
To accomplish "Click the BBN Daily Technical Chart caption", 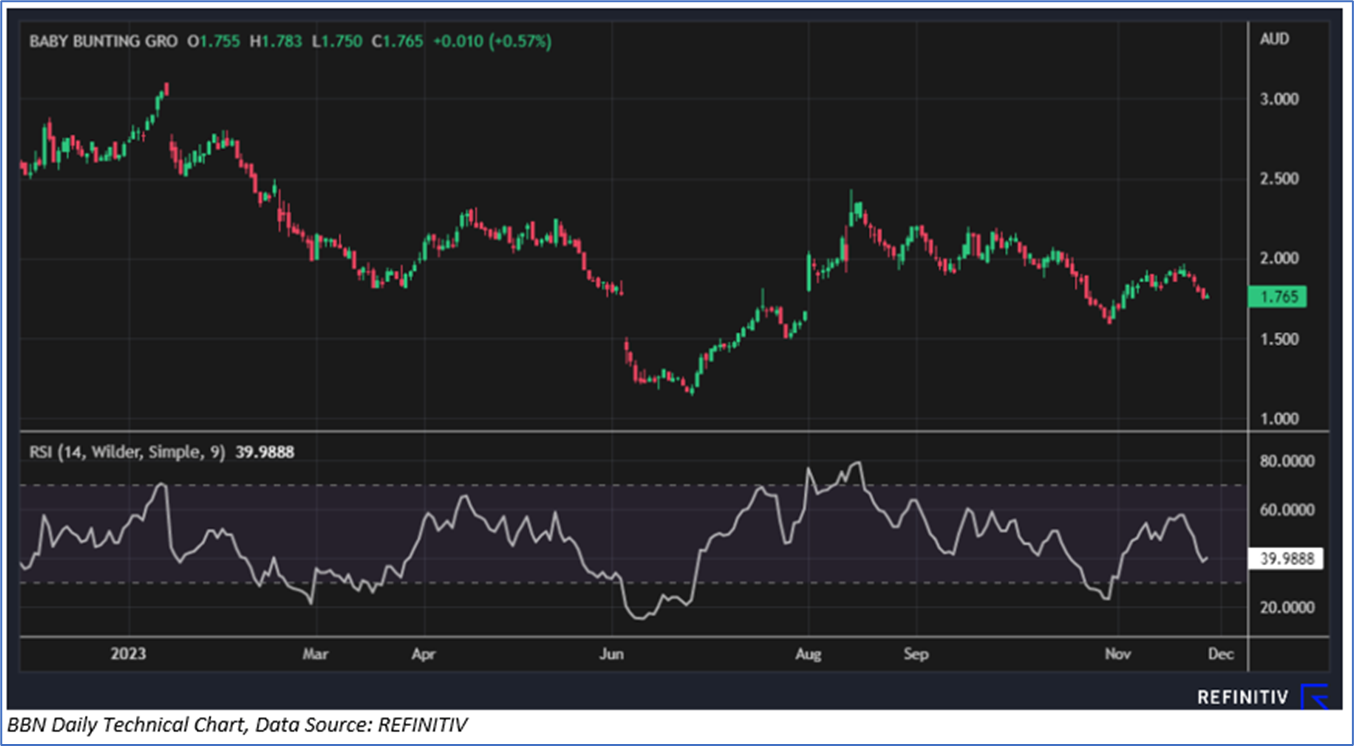I will pos(238,727).
